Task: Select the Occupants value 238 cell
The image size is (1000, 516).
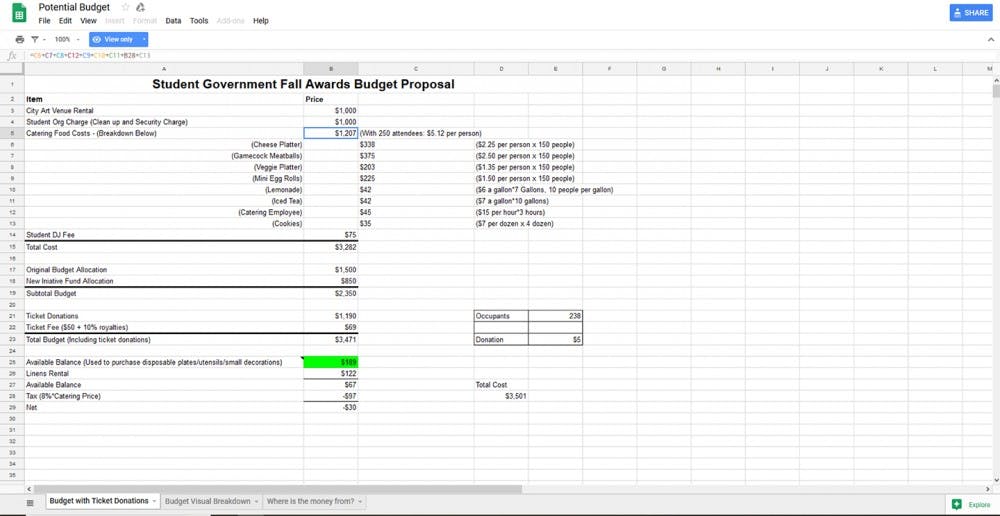Action: coord(555,316)
